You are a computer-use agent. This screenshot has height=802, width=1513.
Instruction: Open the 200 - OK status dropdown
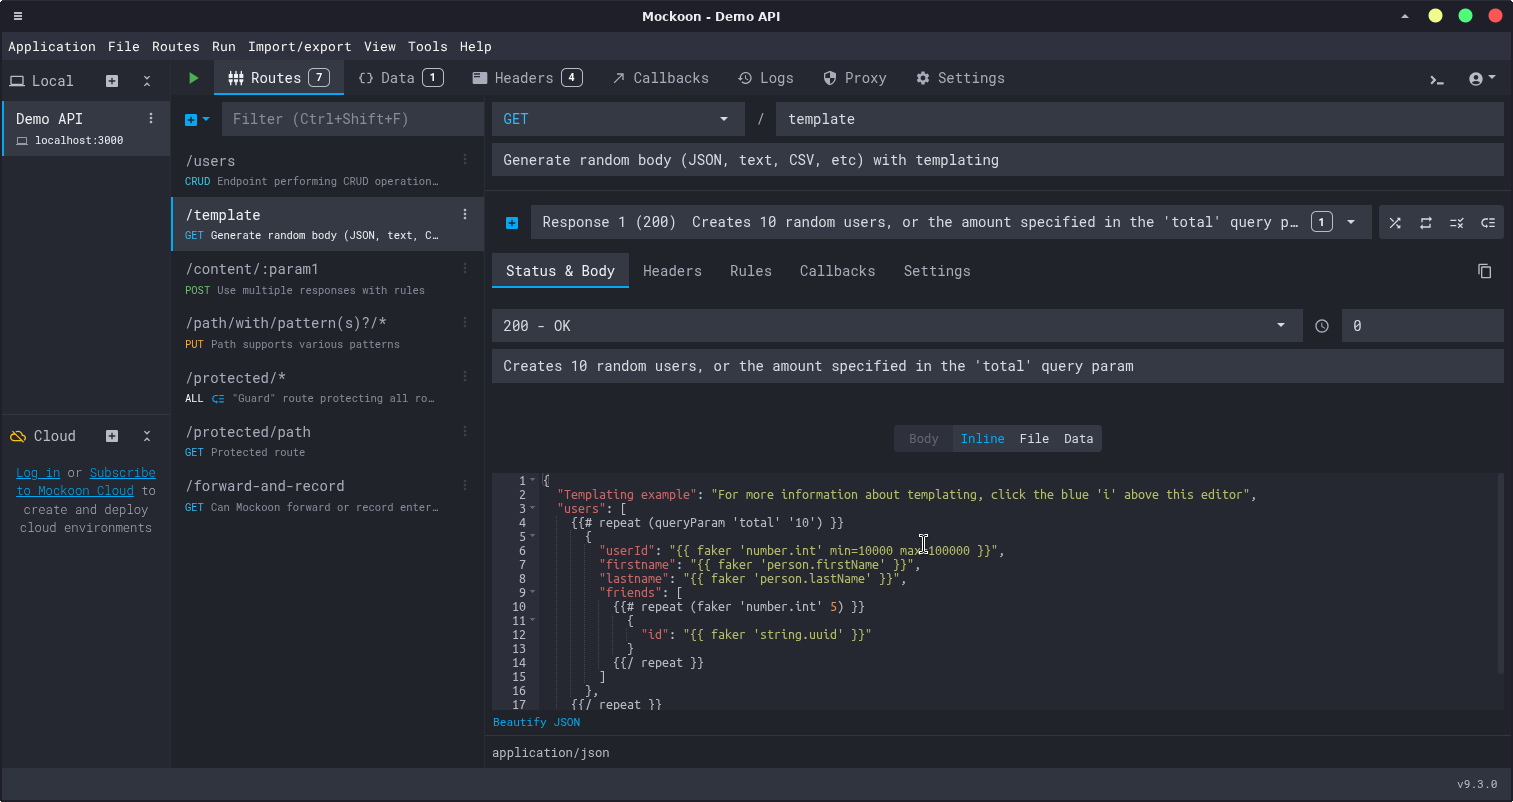tap(897, 326)
